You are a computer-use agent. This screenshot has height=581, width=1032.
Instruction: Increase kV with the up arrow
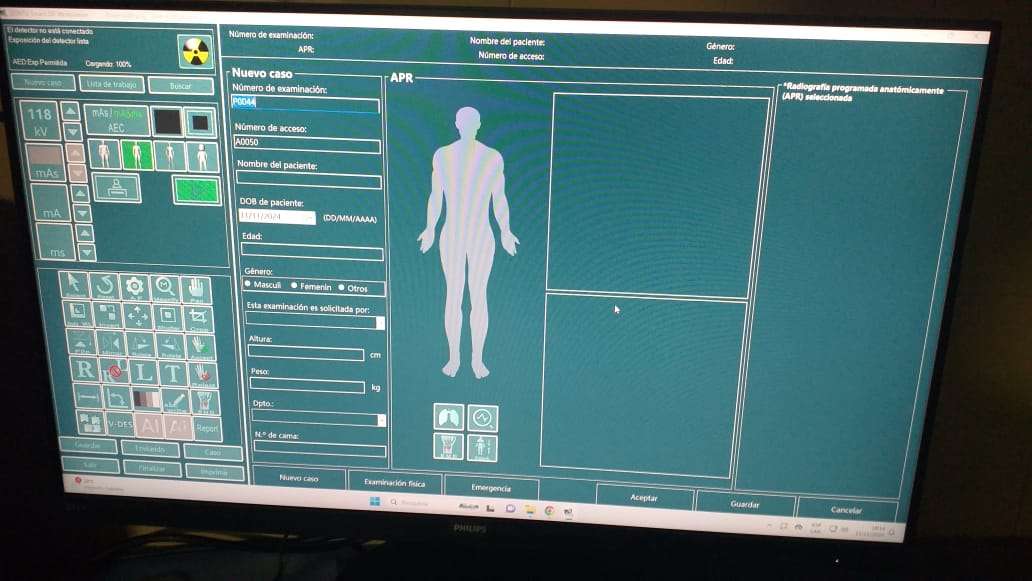coord(70,109)
